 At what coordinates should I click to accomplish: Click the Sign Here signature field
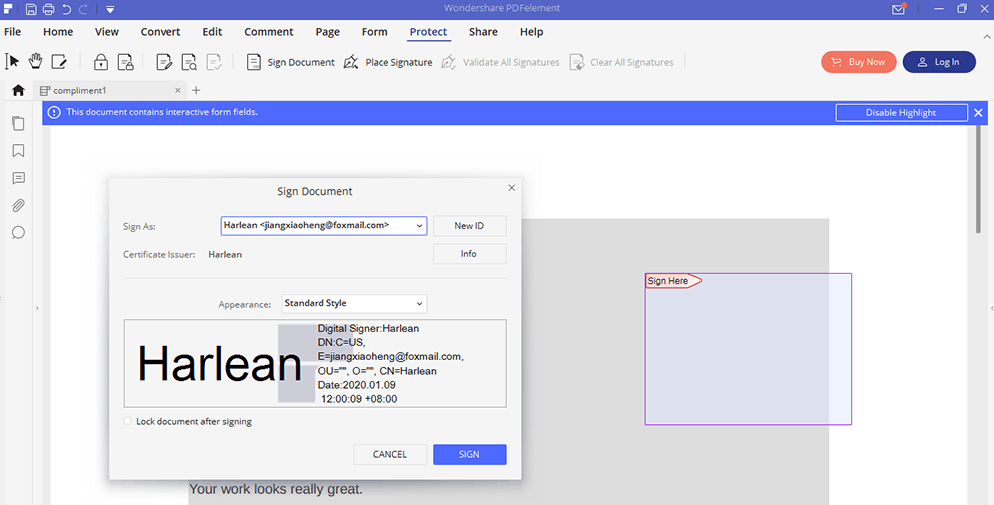748,349
